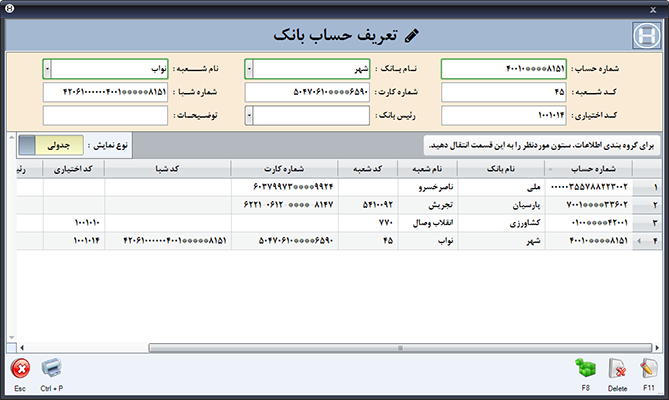Click branch name انقلاب وصال cell
This screenshot has height=400, width=669.
(x=428, y=223)
